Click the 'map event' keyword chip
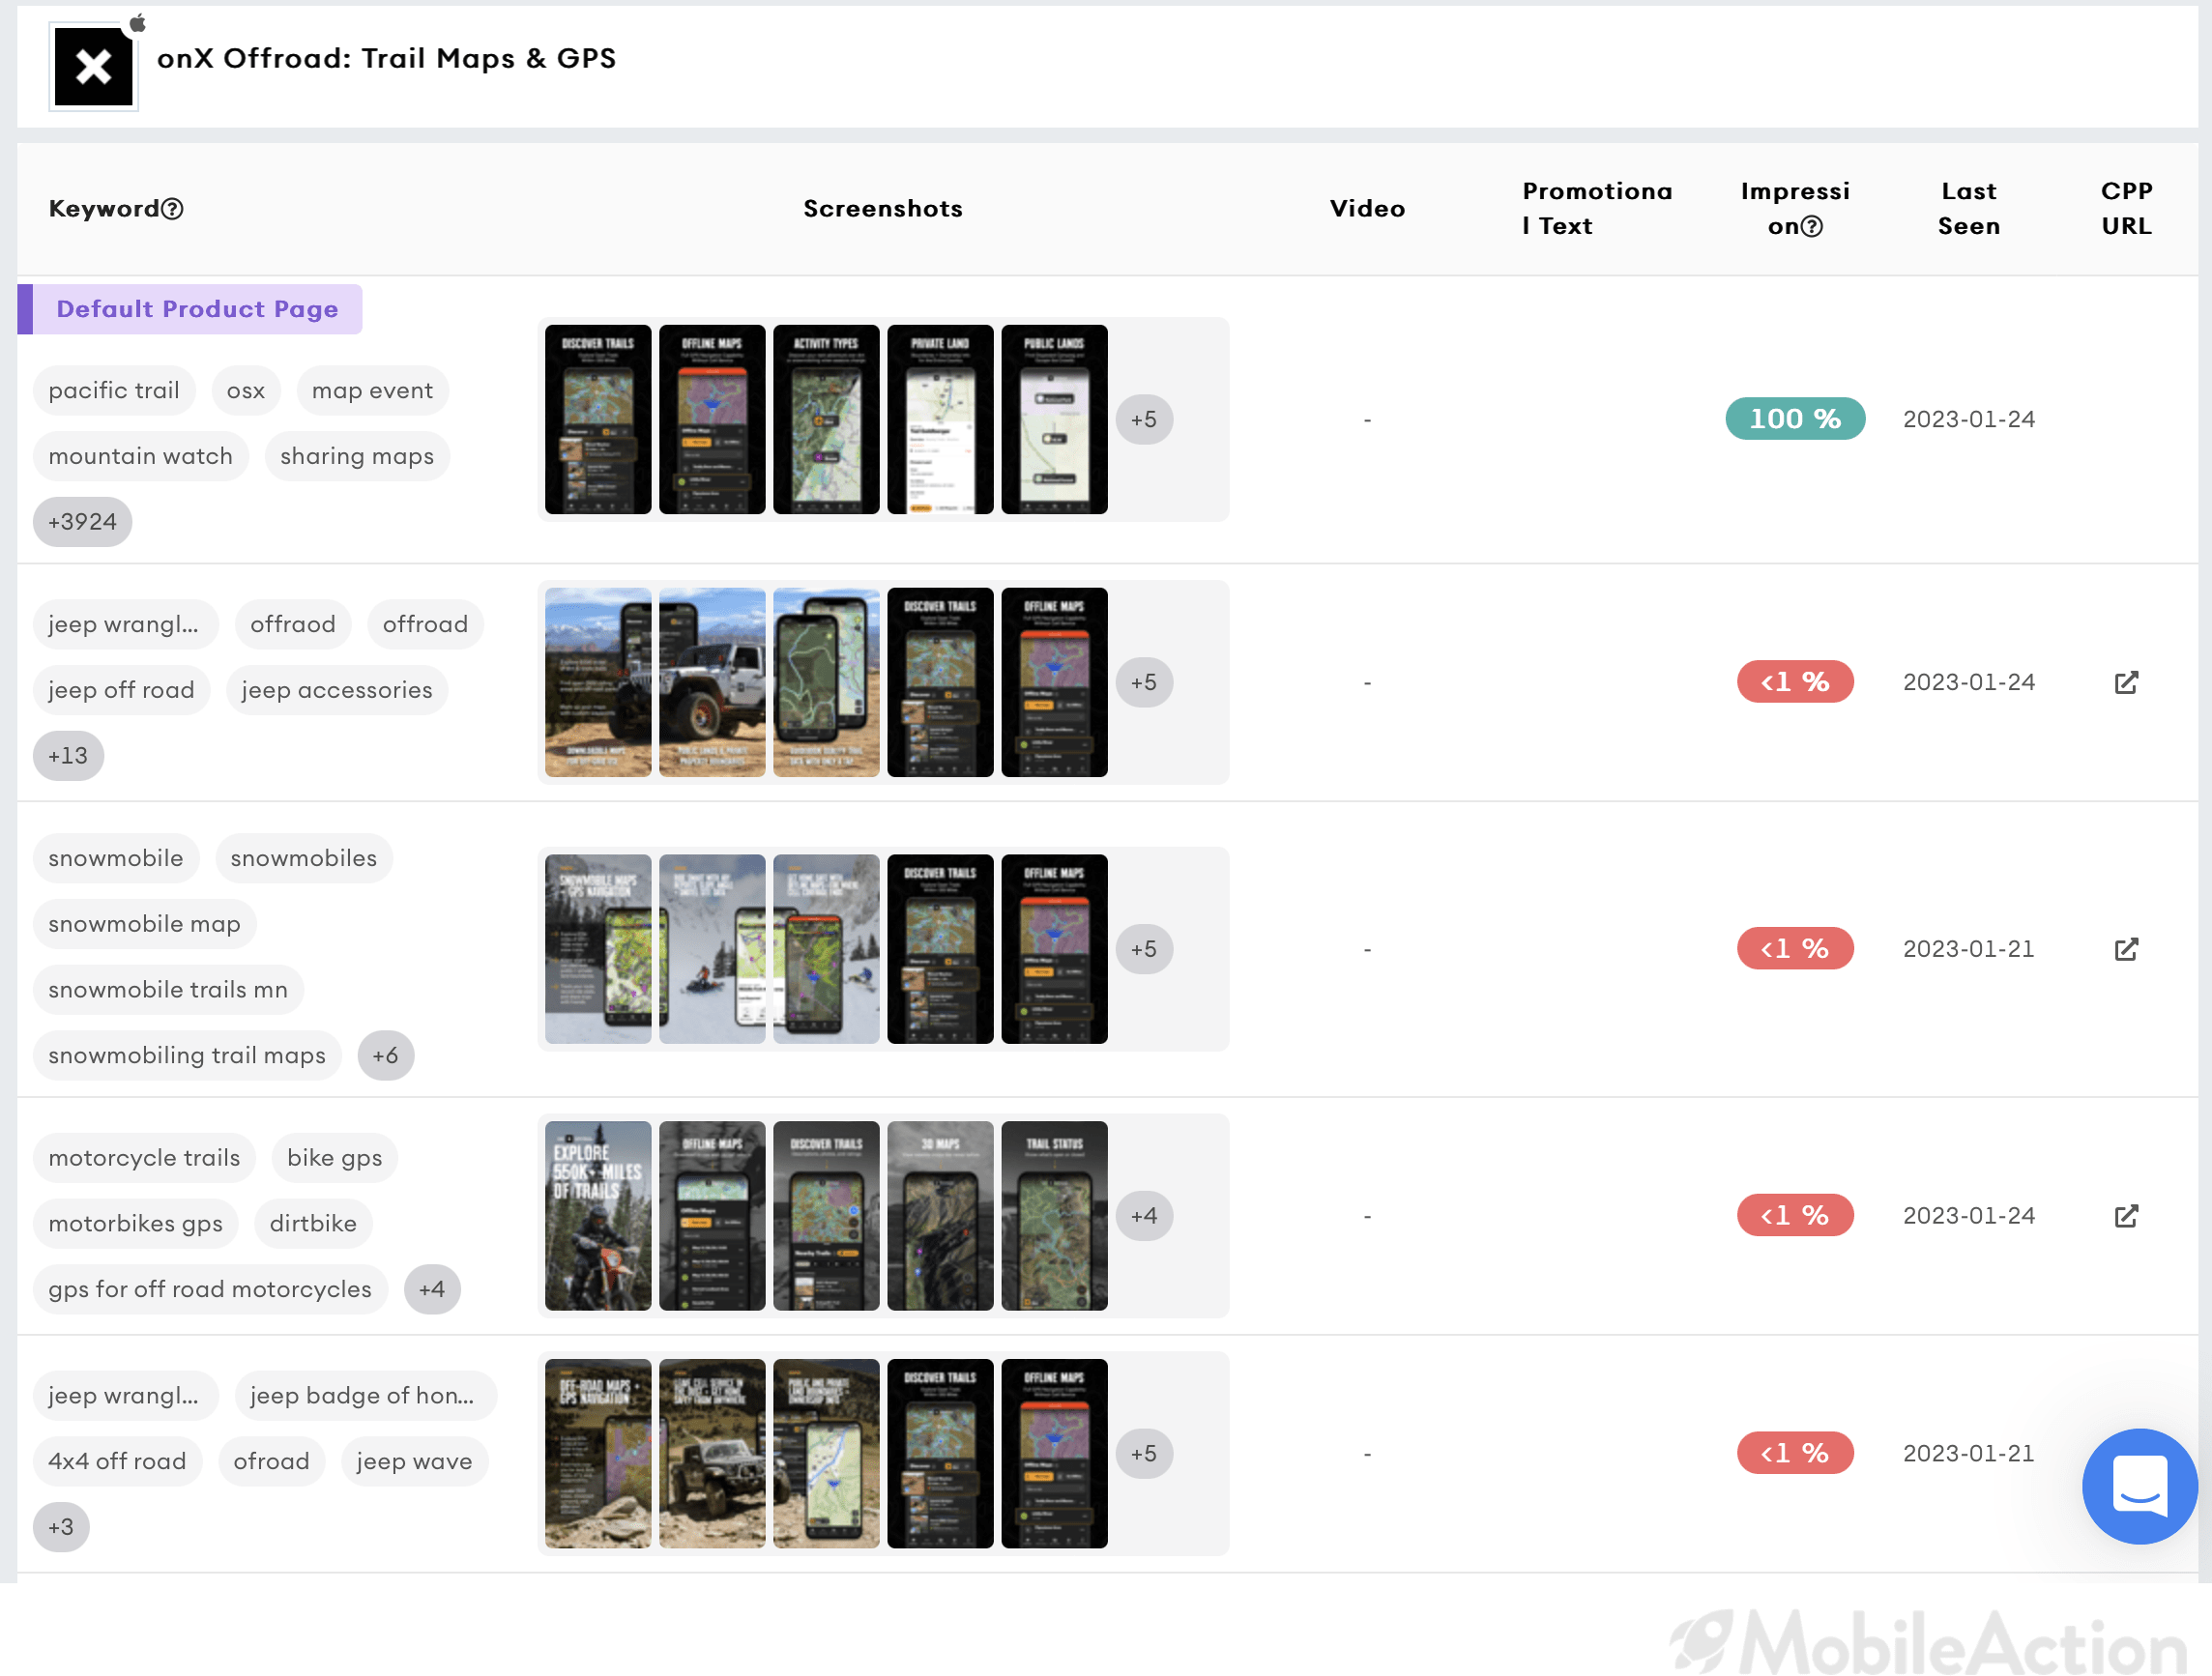 [x=372, y=391]
